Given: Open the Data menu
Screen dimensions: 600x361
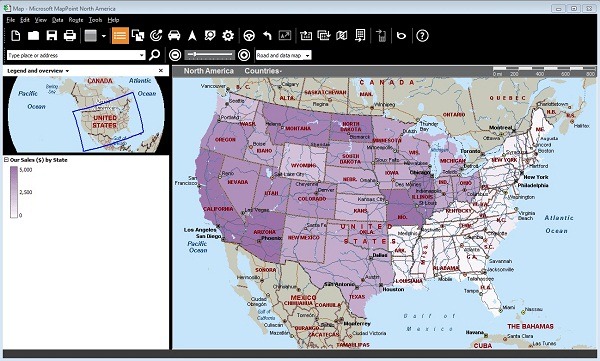Looking at the screenshot, I should coord(57,20).
